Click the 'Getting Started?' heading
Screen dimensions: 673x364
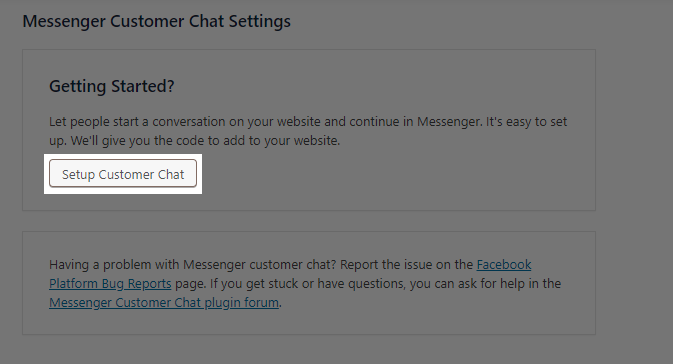coord(112,86)
